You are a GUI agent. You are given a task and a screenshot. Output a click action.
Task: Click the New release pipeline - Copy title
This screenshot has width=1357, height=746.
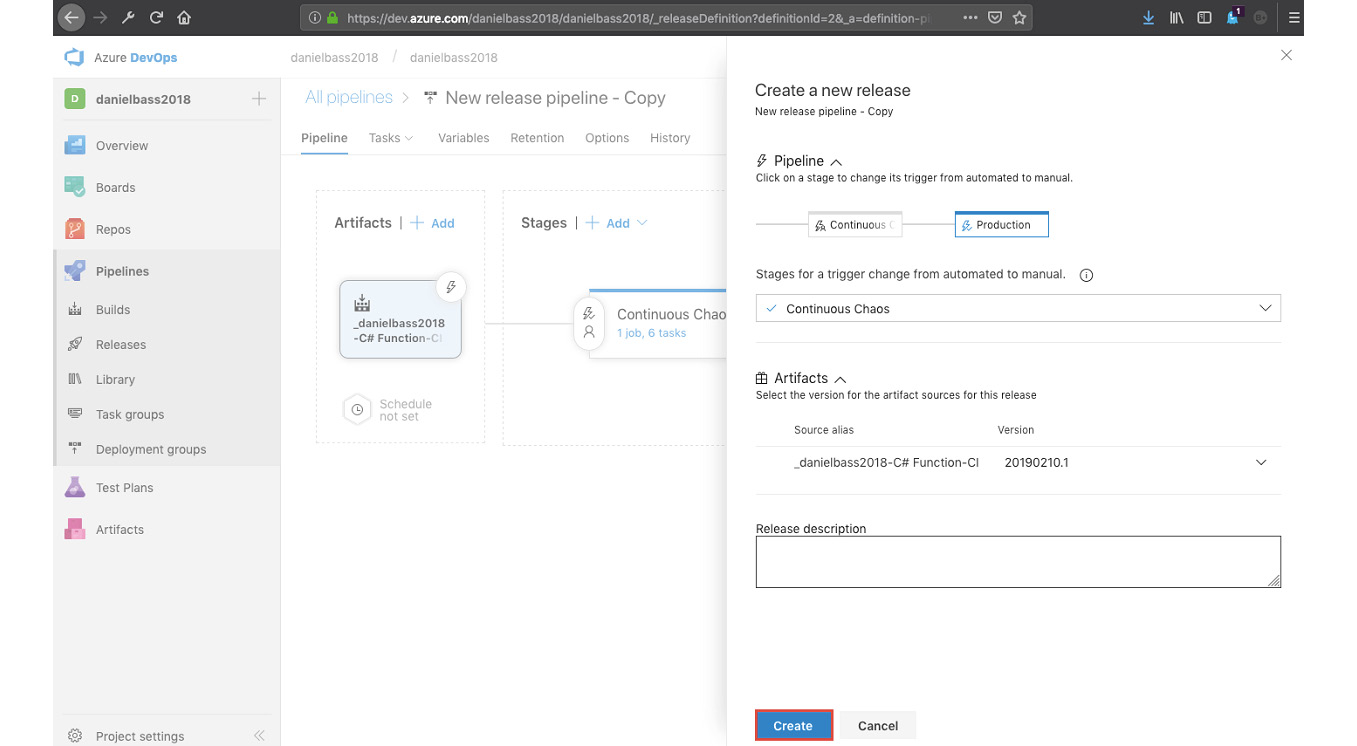point(555,98)
